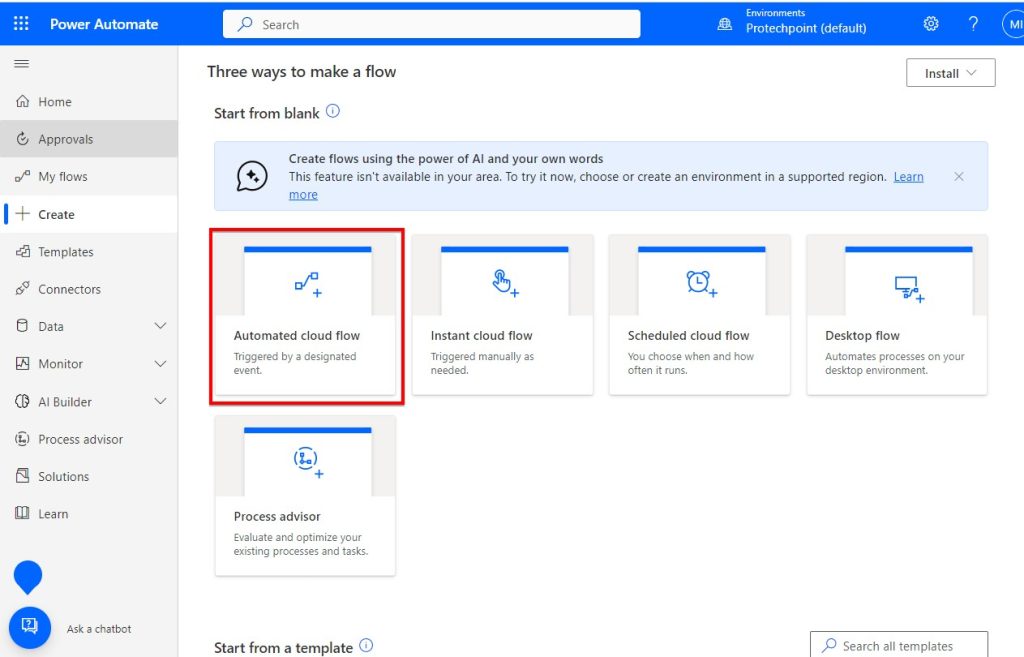This screenshot has height=657, width=1024.
Task: Go to Home in the sidebar
Action: click(x=89, y=102)
